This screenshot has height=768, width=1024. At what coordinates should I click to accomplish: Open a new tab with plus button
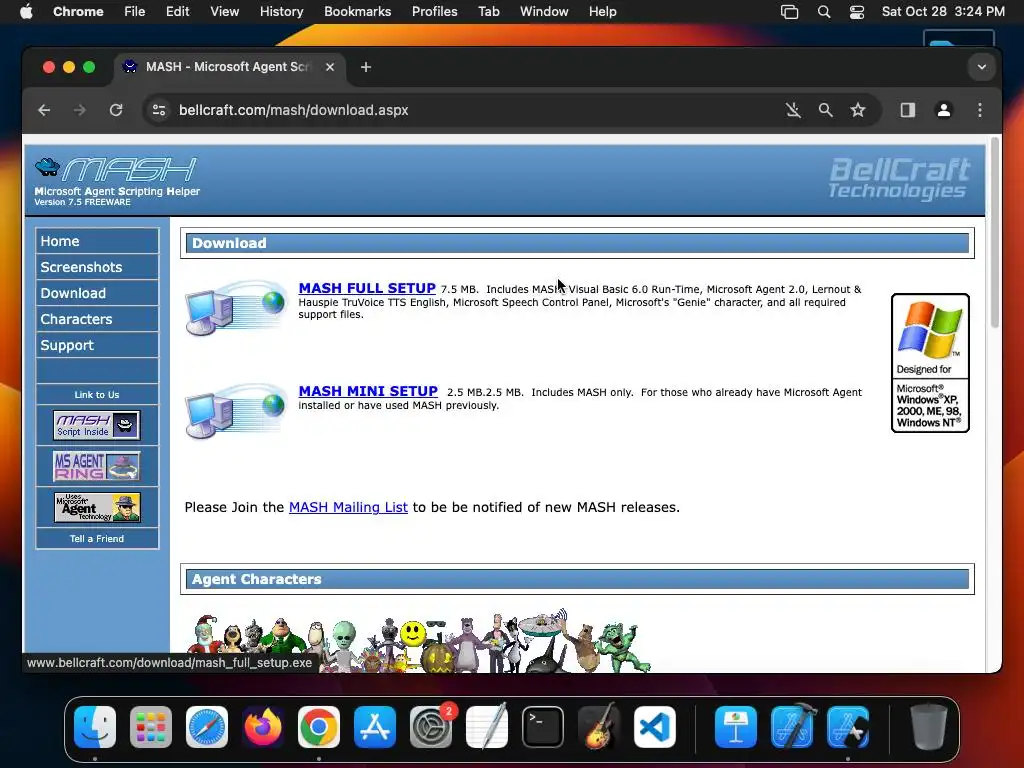[366, 67]
